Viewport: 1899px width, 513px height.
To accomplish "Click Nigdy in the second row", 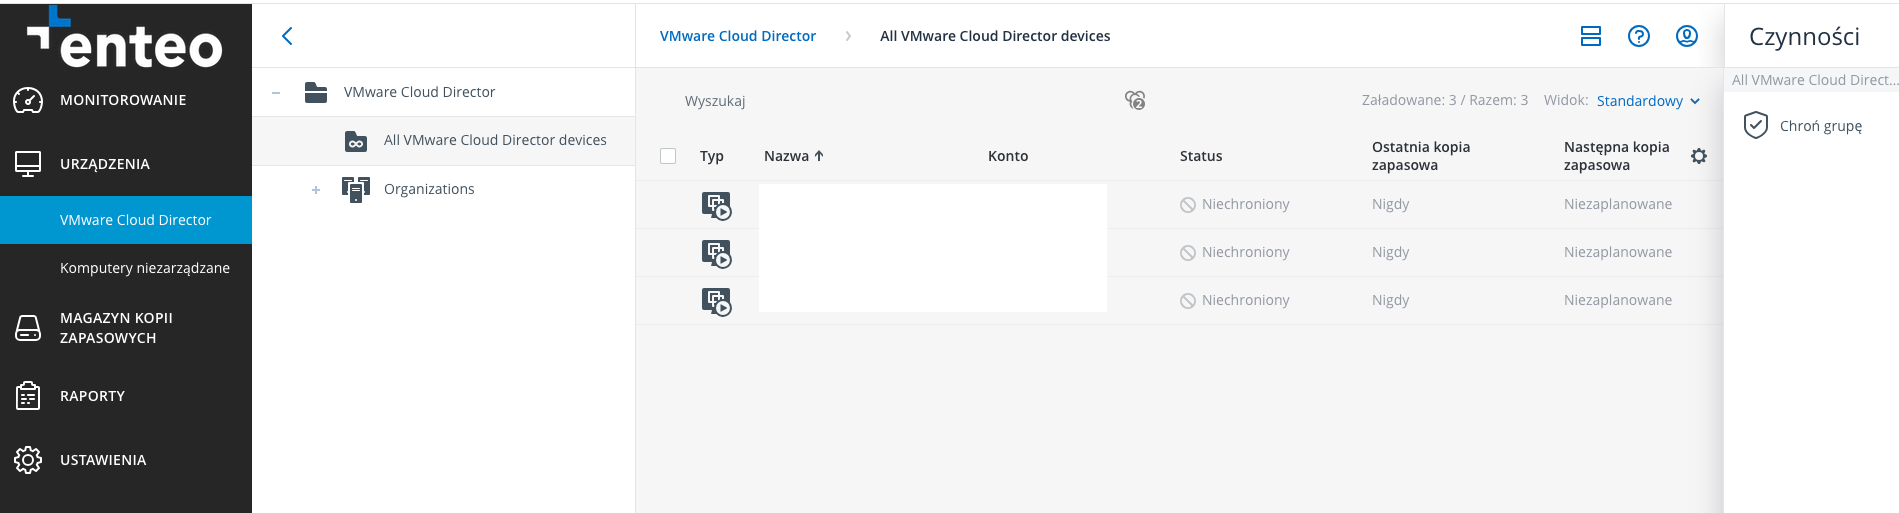I will 1390,252.
